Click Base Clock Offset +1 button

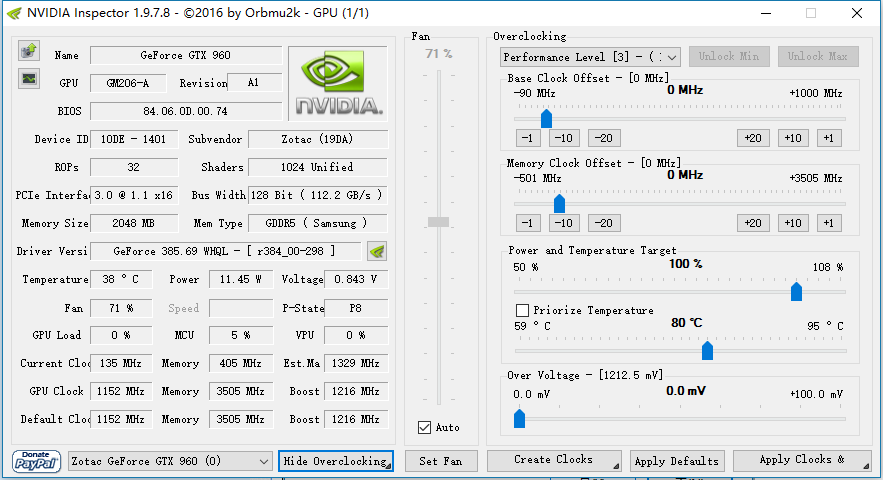coord(829,138)
